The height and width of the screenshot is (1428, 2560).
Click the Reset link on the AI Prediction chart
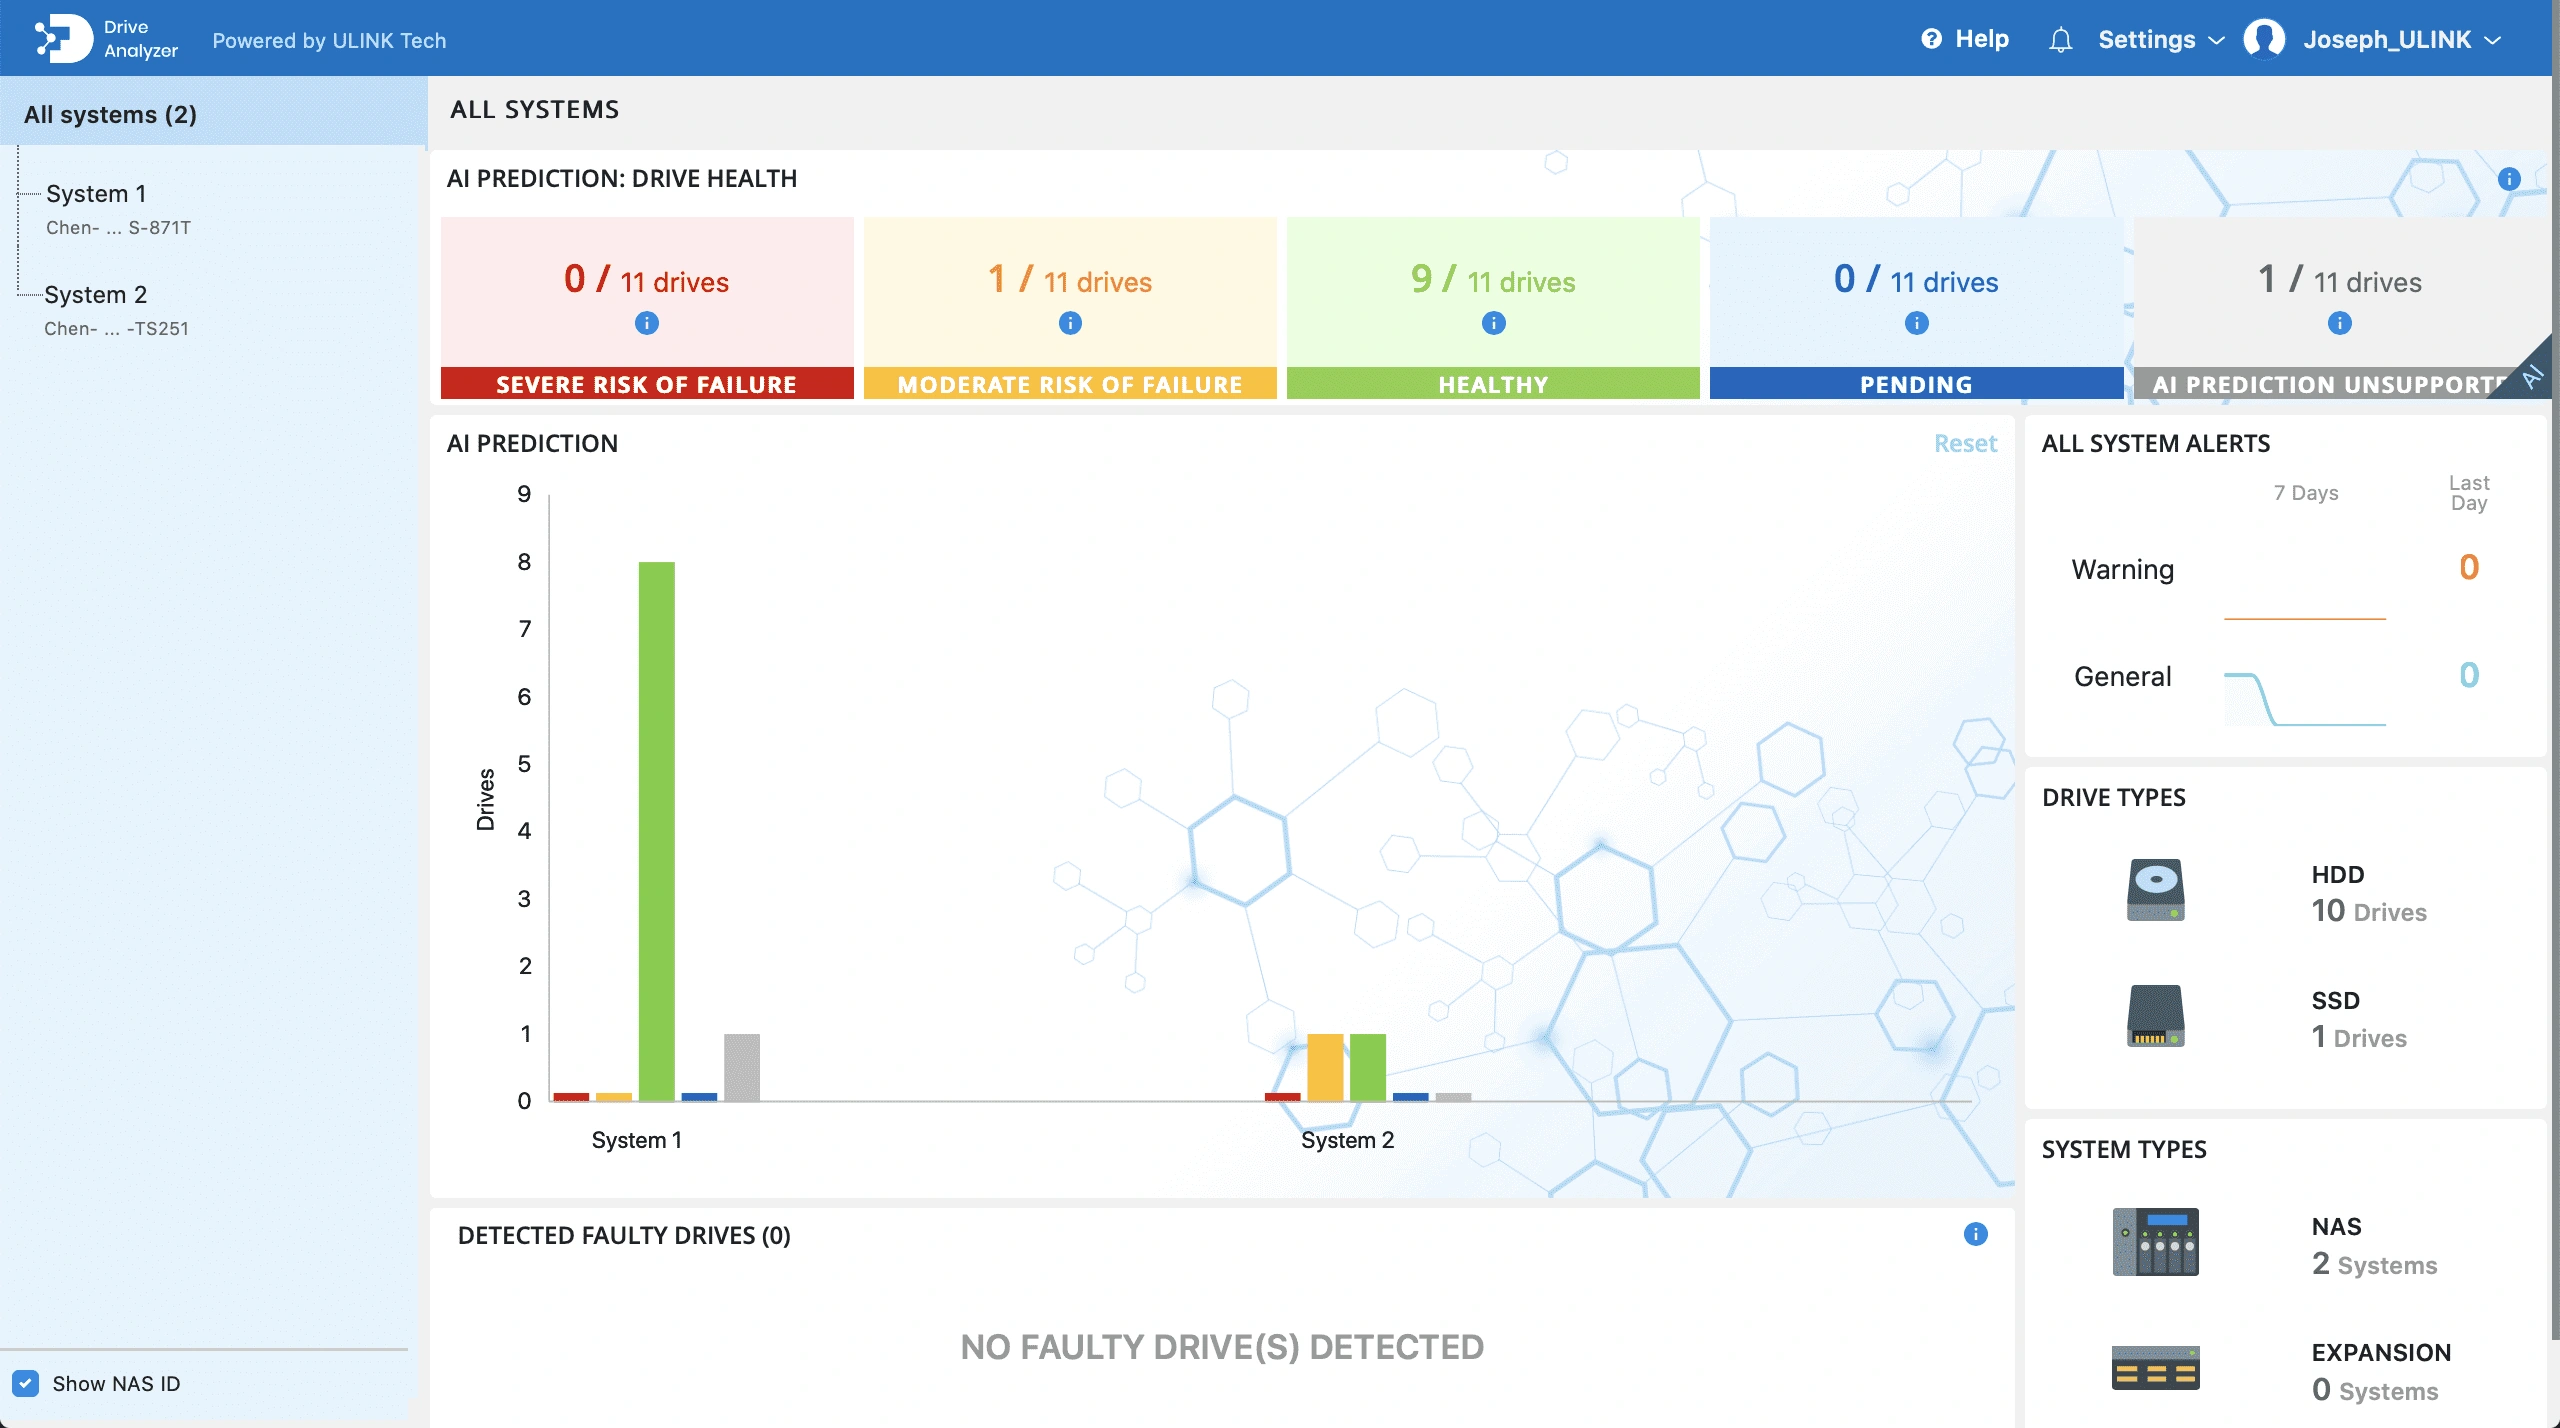click(x=1966, y=443)
